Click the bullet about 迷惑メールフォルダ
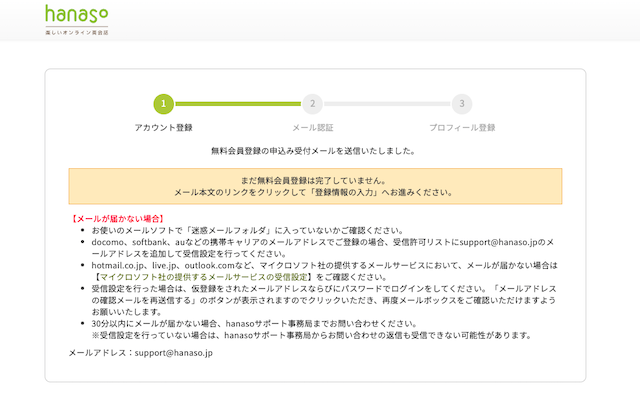The height and width of the screenshot is (403, 640). point(248,230)
